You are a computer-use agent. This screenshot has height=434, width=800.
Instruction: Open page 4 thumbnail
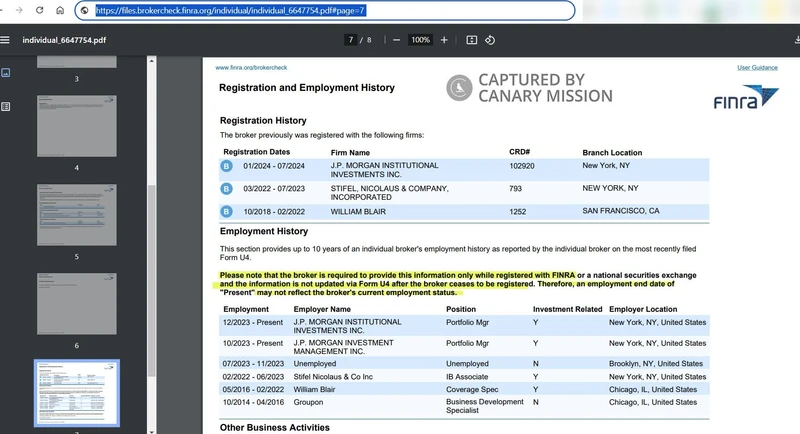click(77, 126)
